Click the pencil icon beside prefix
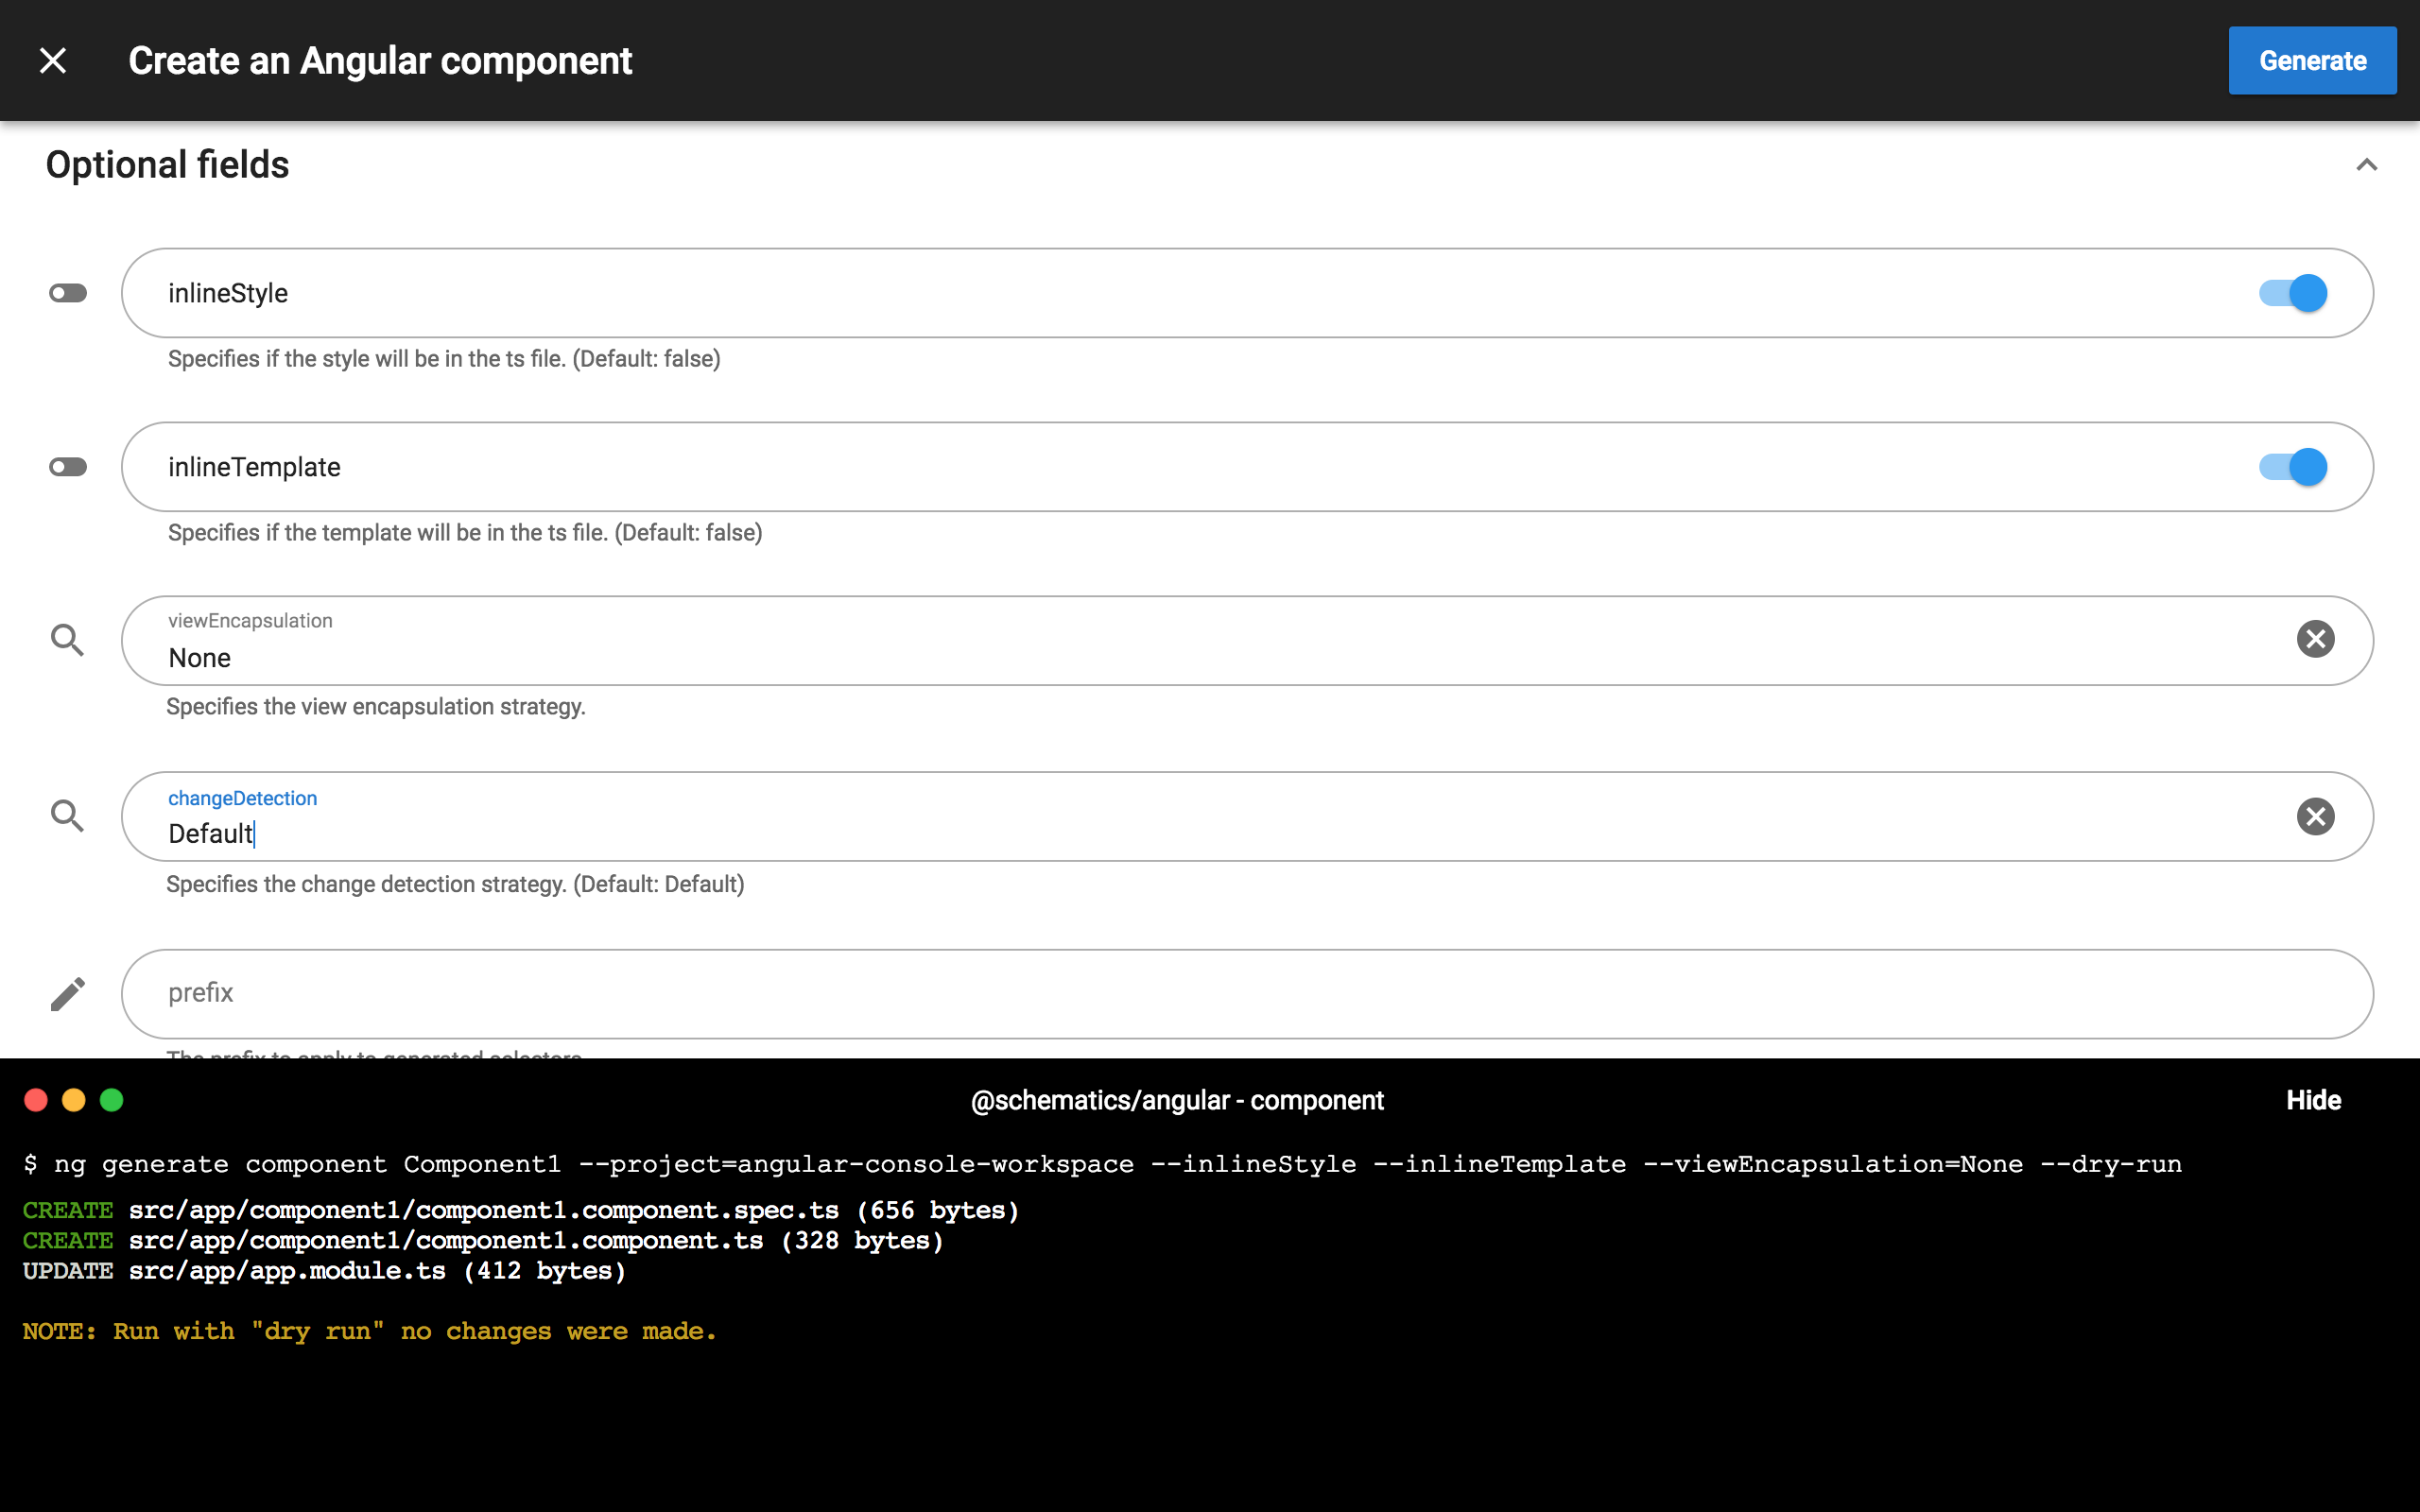The image size is (2420, 1512). 68,993
